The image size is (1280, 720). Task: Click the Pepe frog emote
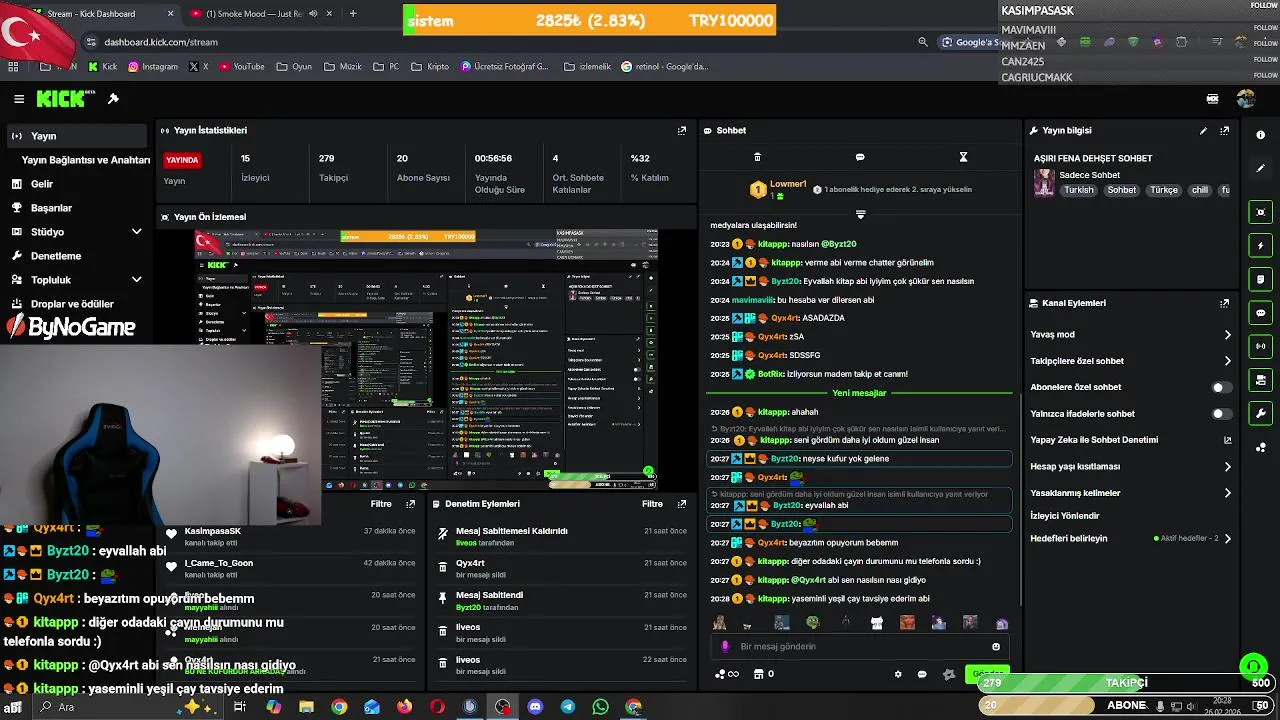click(813, 622)
